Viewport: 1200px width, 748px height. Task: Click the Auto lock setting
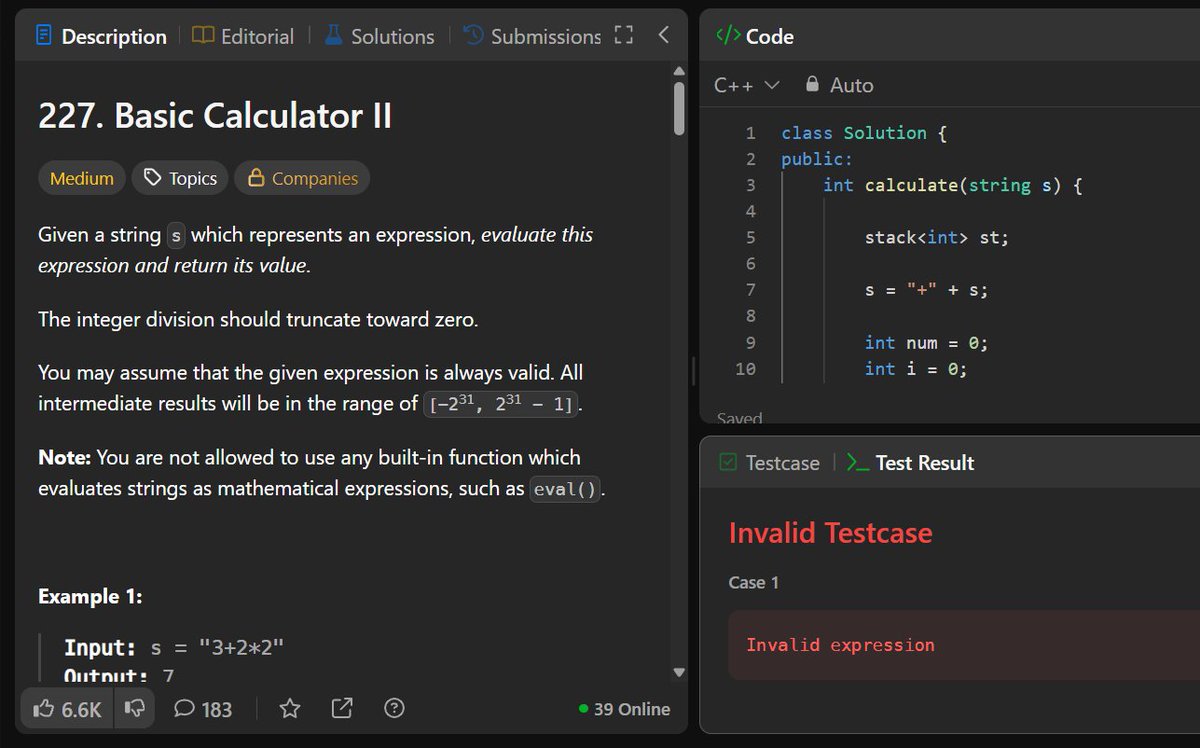(x=840, y=85)
